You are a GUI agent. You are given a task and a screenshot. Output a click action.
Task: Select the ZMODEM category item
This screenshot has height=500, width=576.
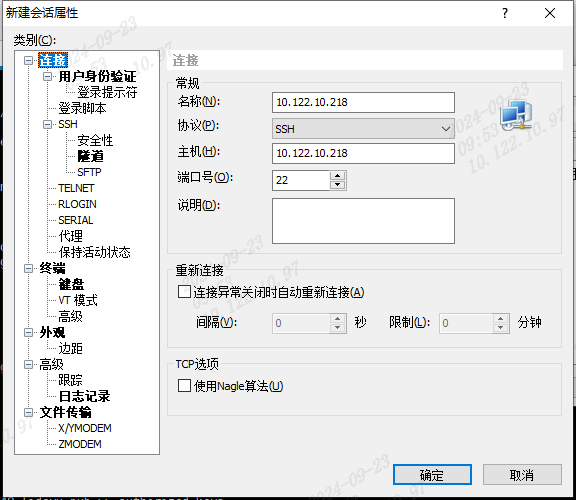(x=80, y=444)
